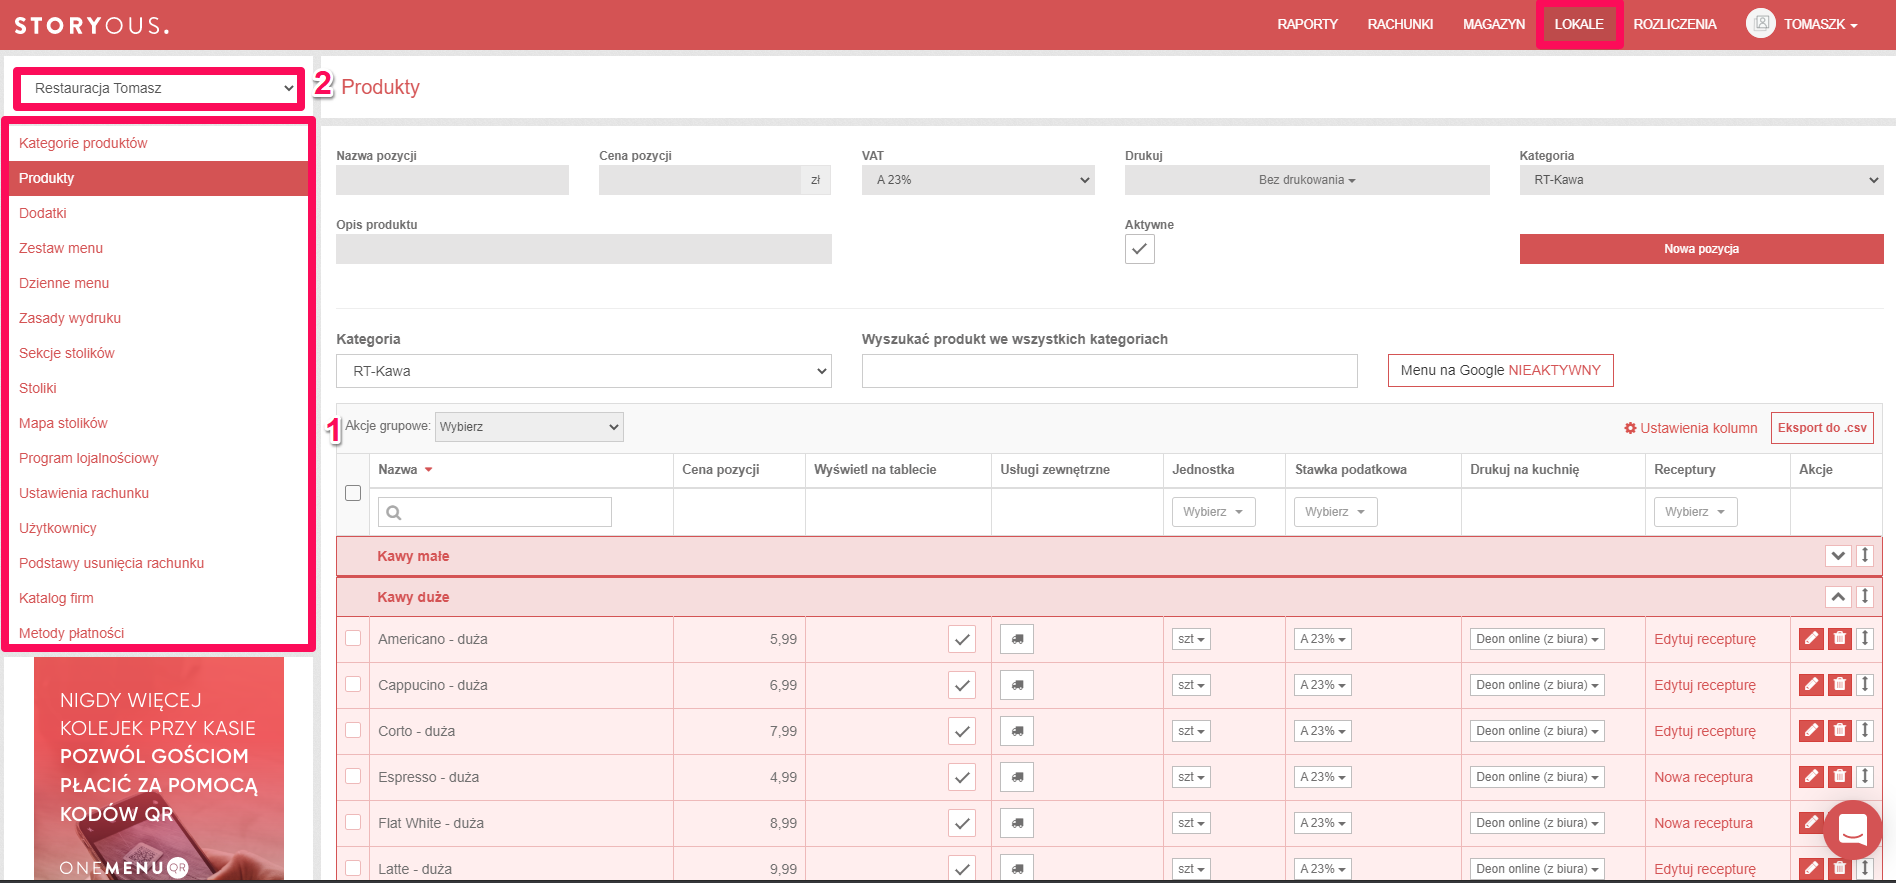
Task: Edit the Espresso - duża pencil icon
Action: click(1811, 777)
